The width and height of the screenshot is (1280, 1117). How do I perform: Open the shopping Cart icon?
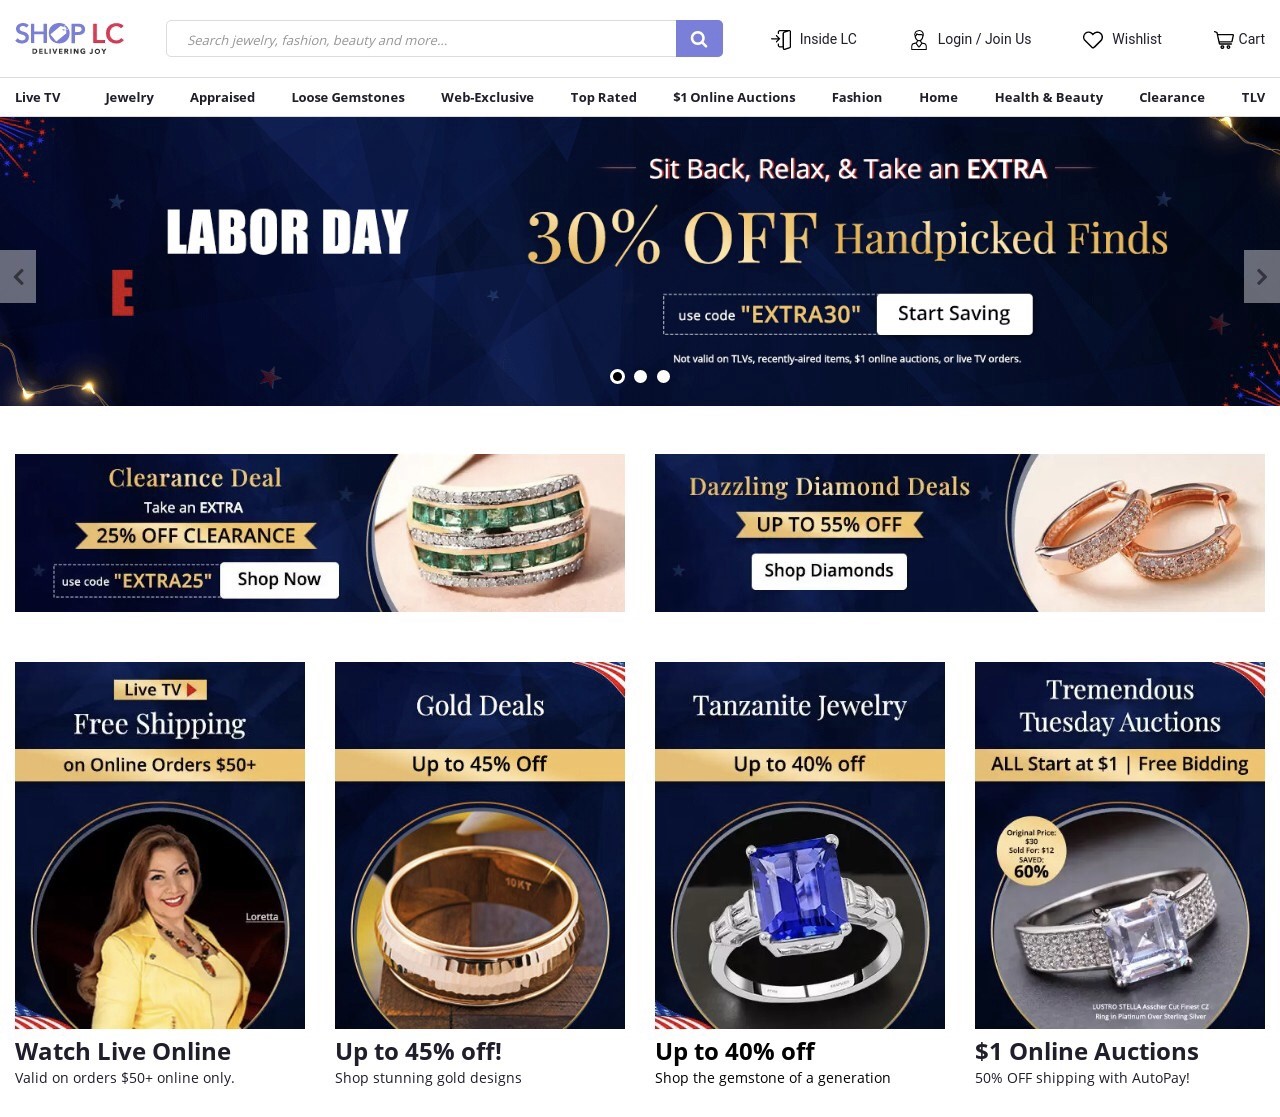click(x=1223, y=40)
